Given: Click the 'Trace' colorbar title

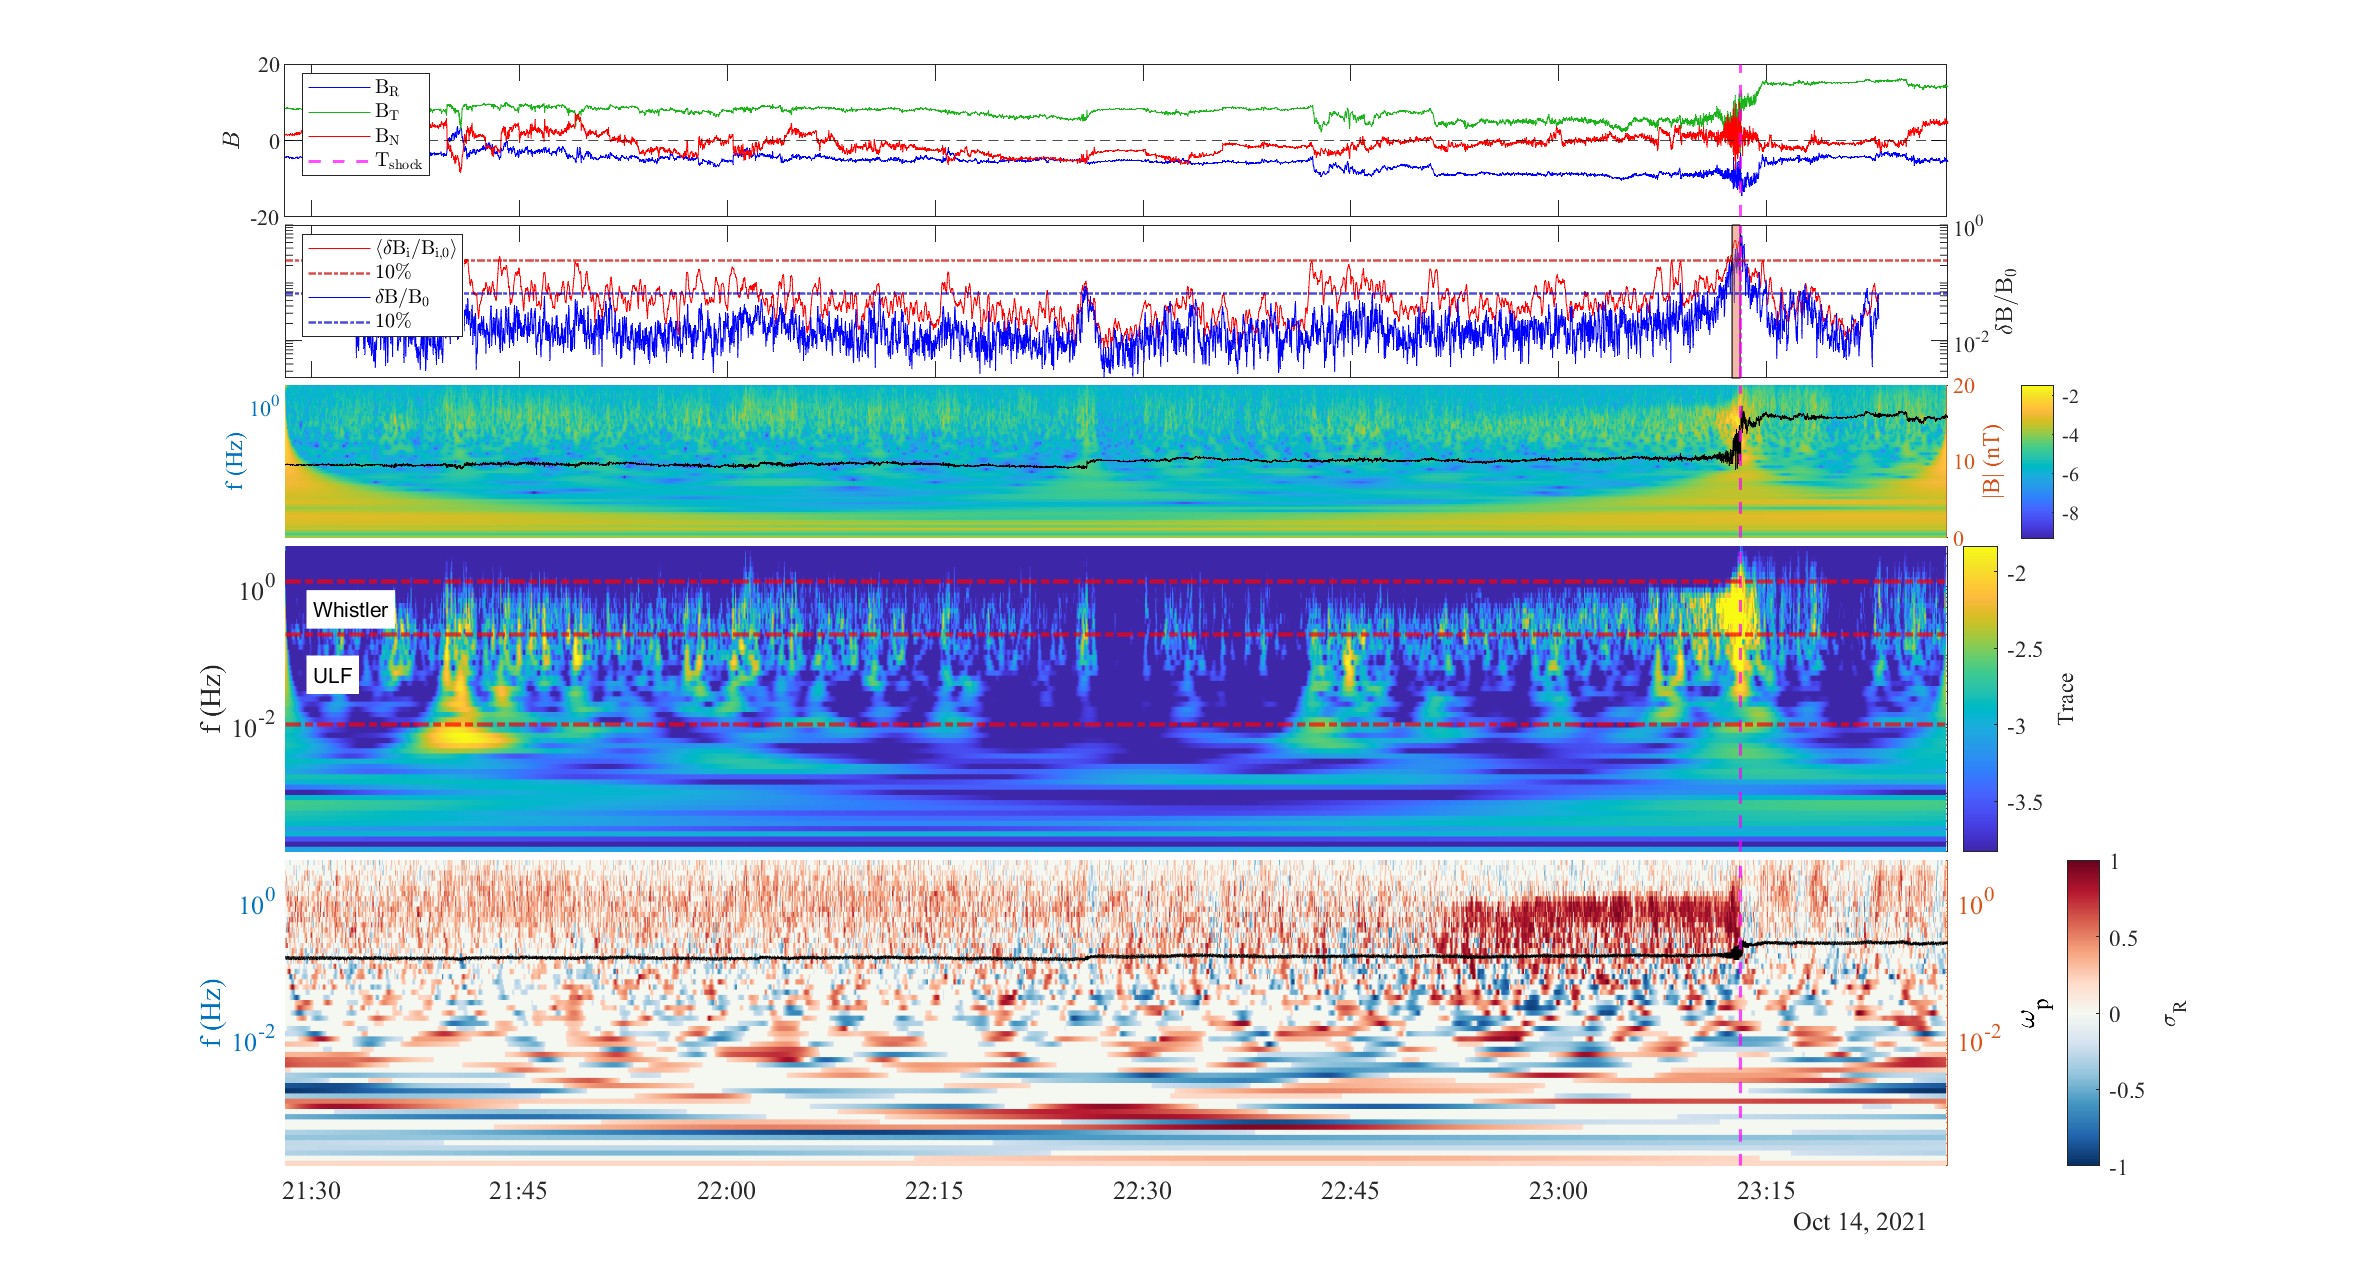Looking at the screenshot, I should coord(2066,698).
